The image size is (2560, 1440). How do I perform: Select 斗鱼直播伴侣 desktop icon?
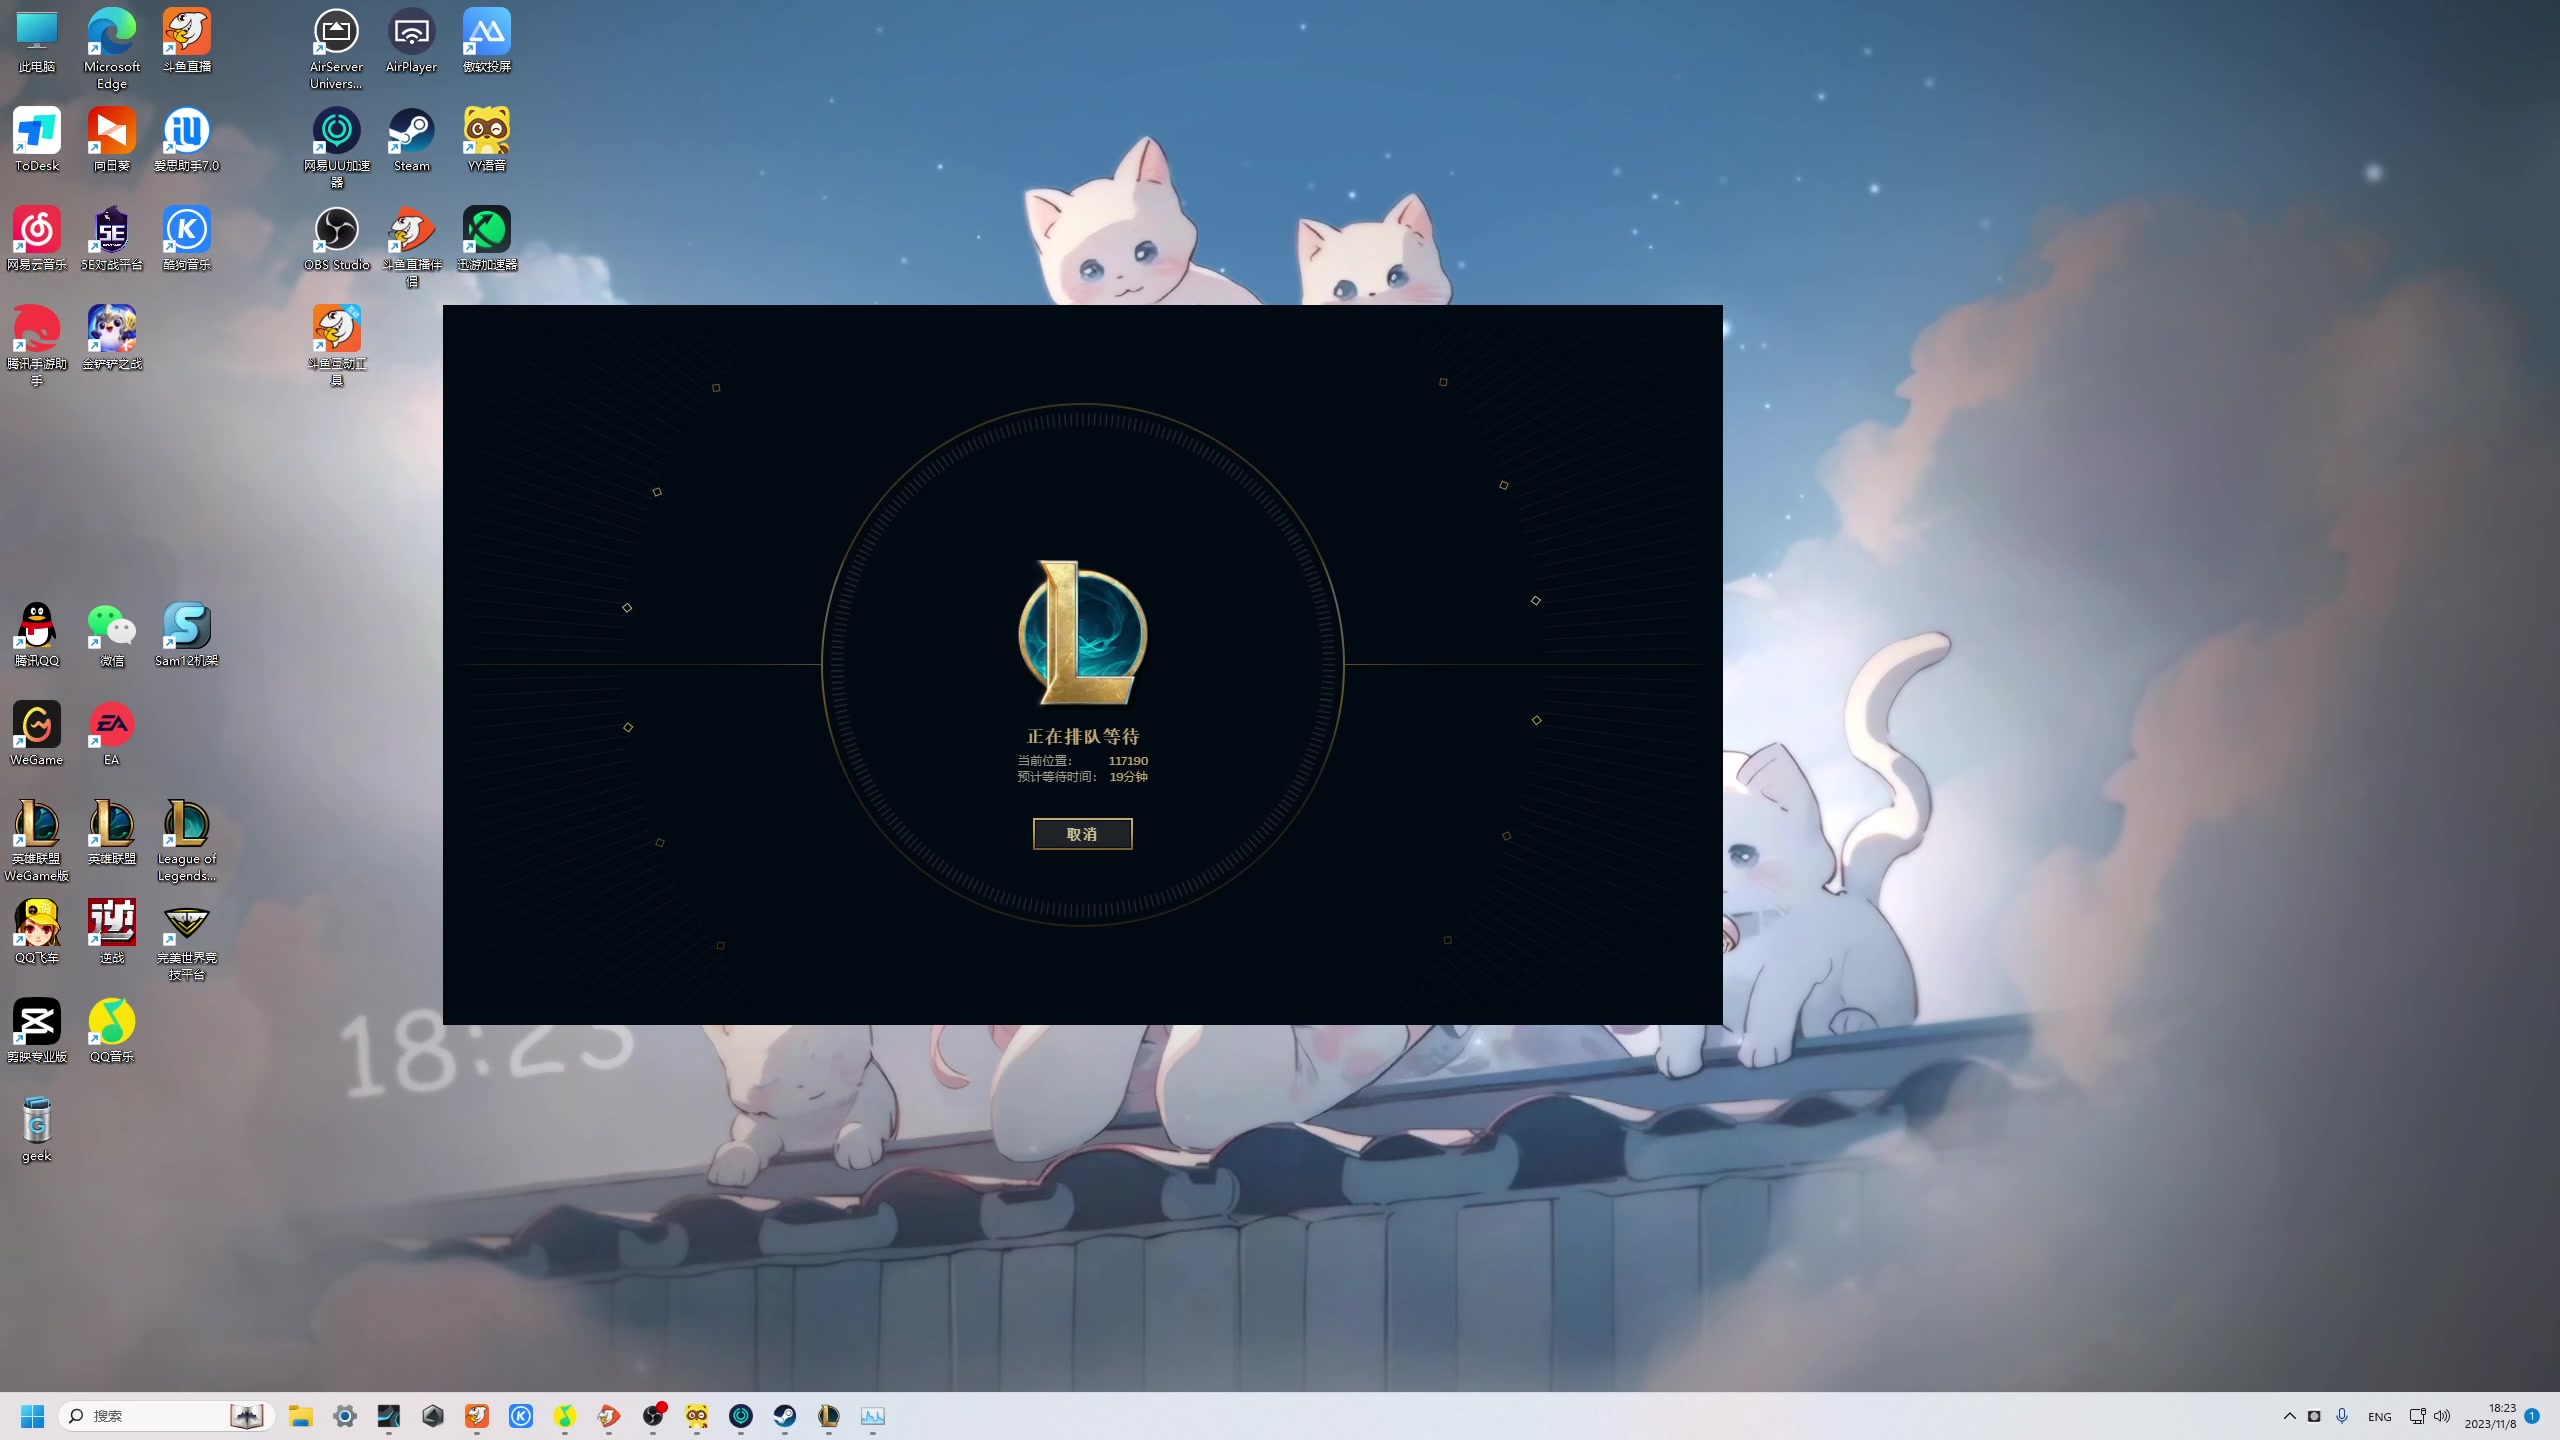(411, 248)
